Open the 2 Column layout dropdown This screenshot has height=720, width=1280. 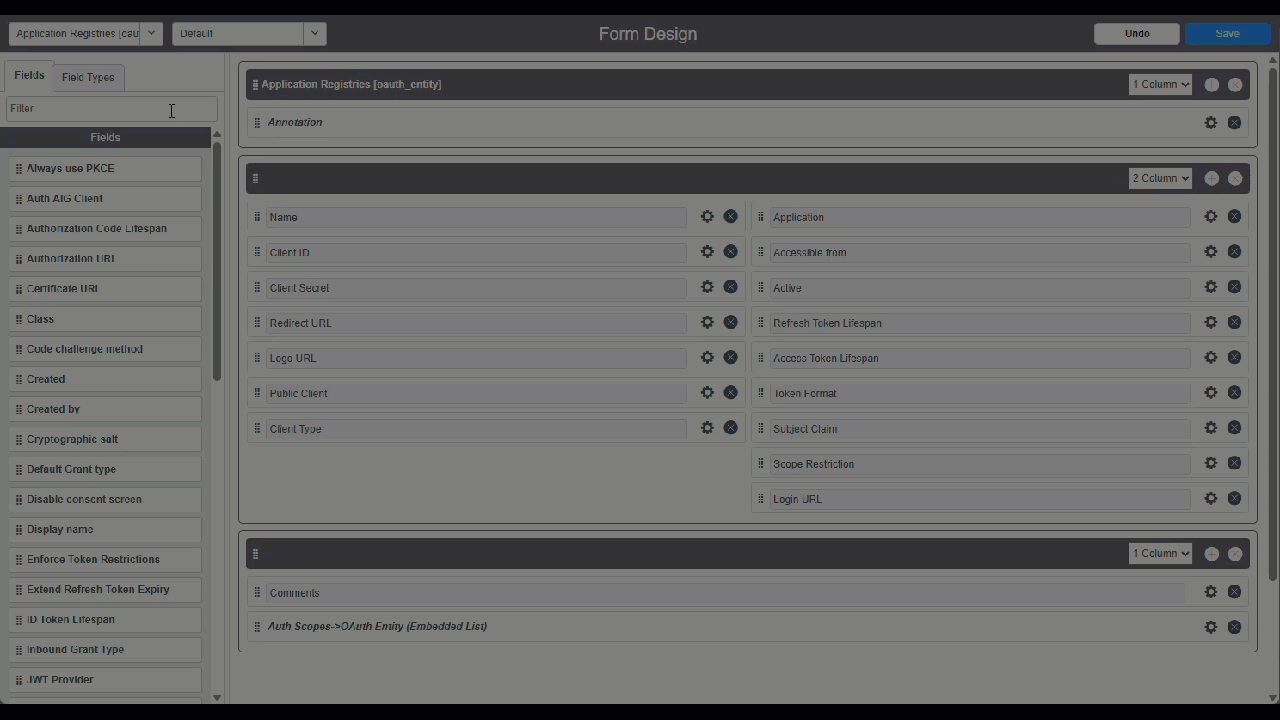tap(1160, 178)
